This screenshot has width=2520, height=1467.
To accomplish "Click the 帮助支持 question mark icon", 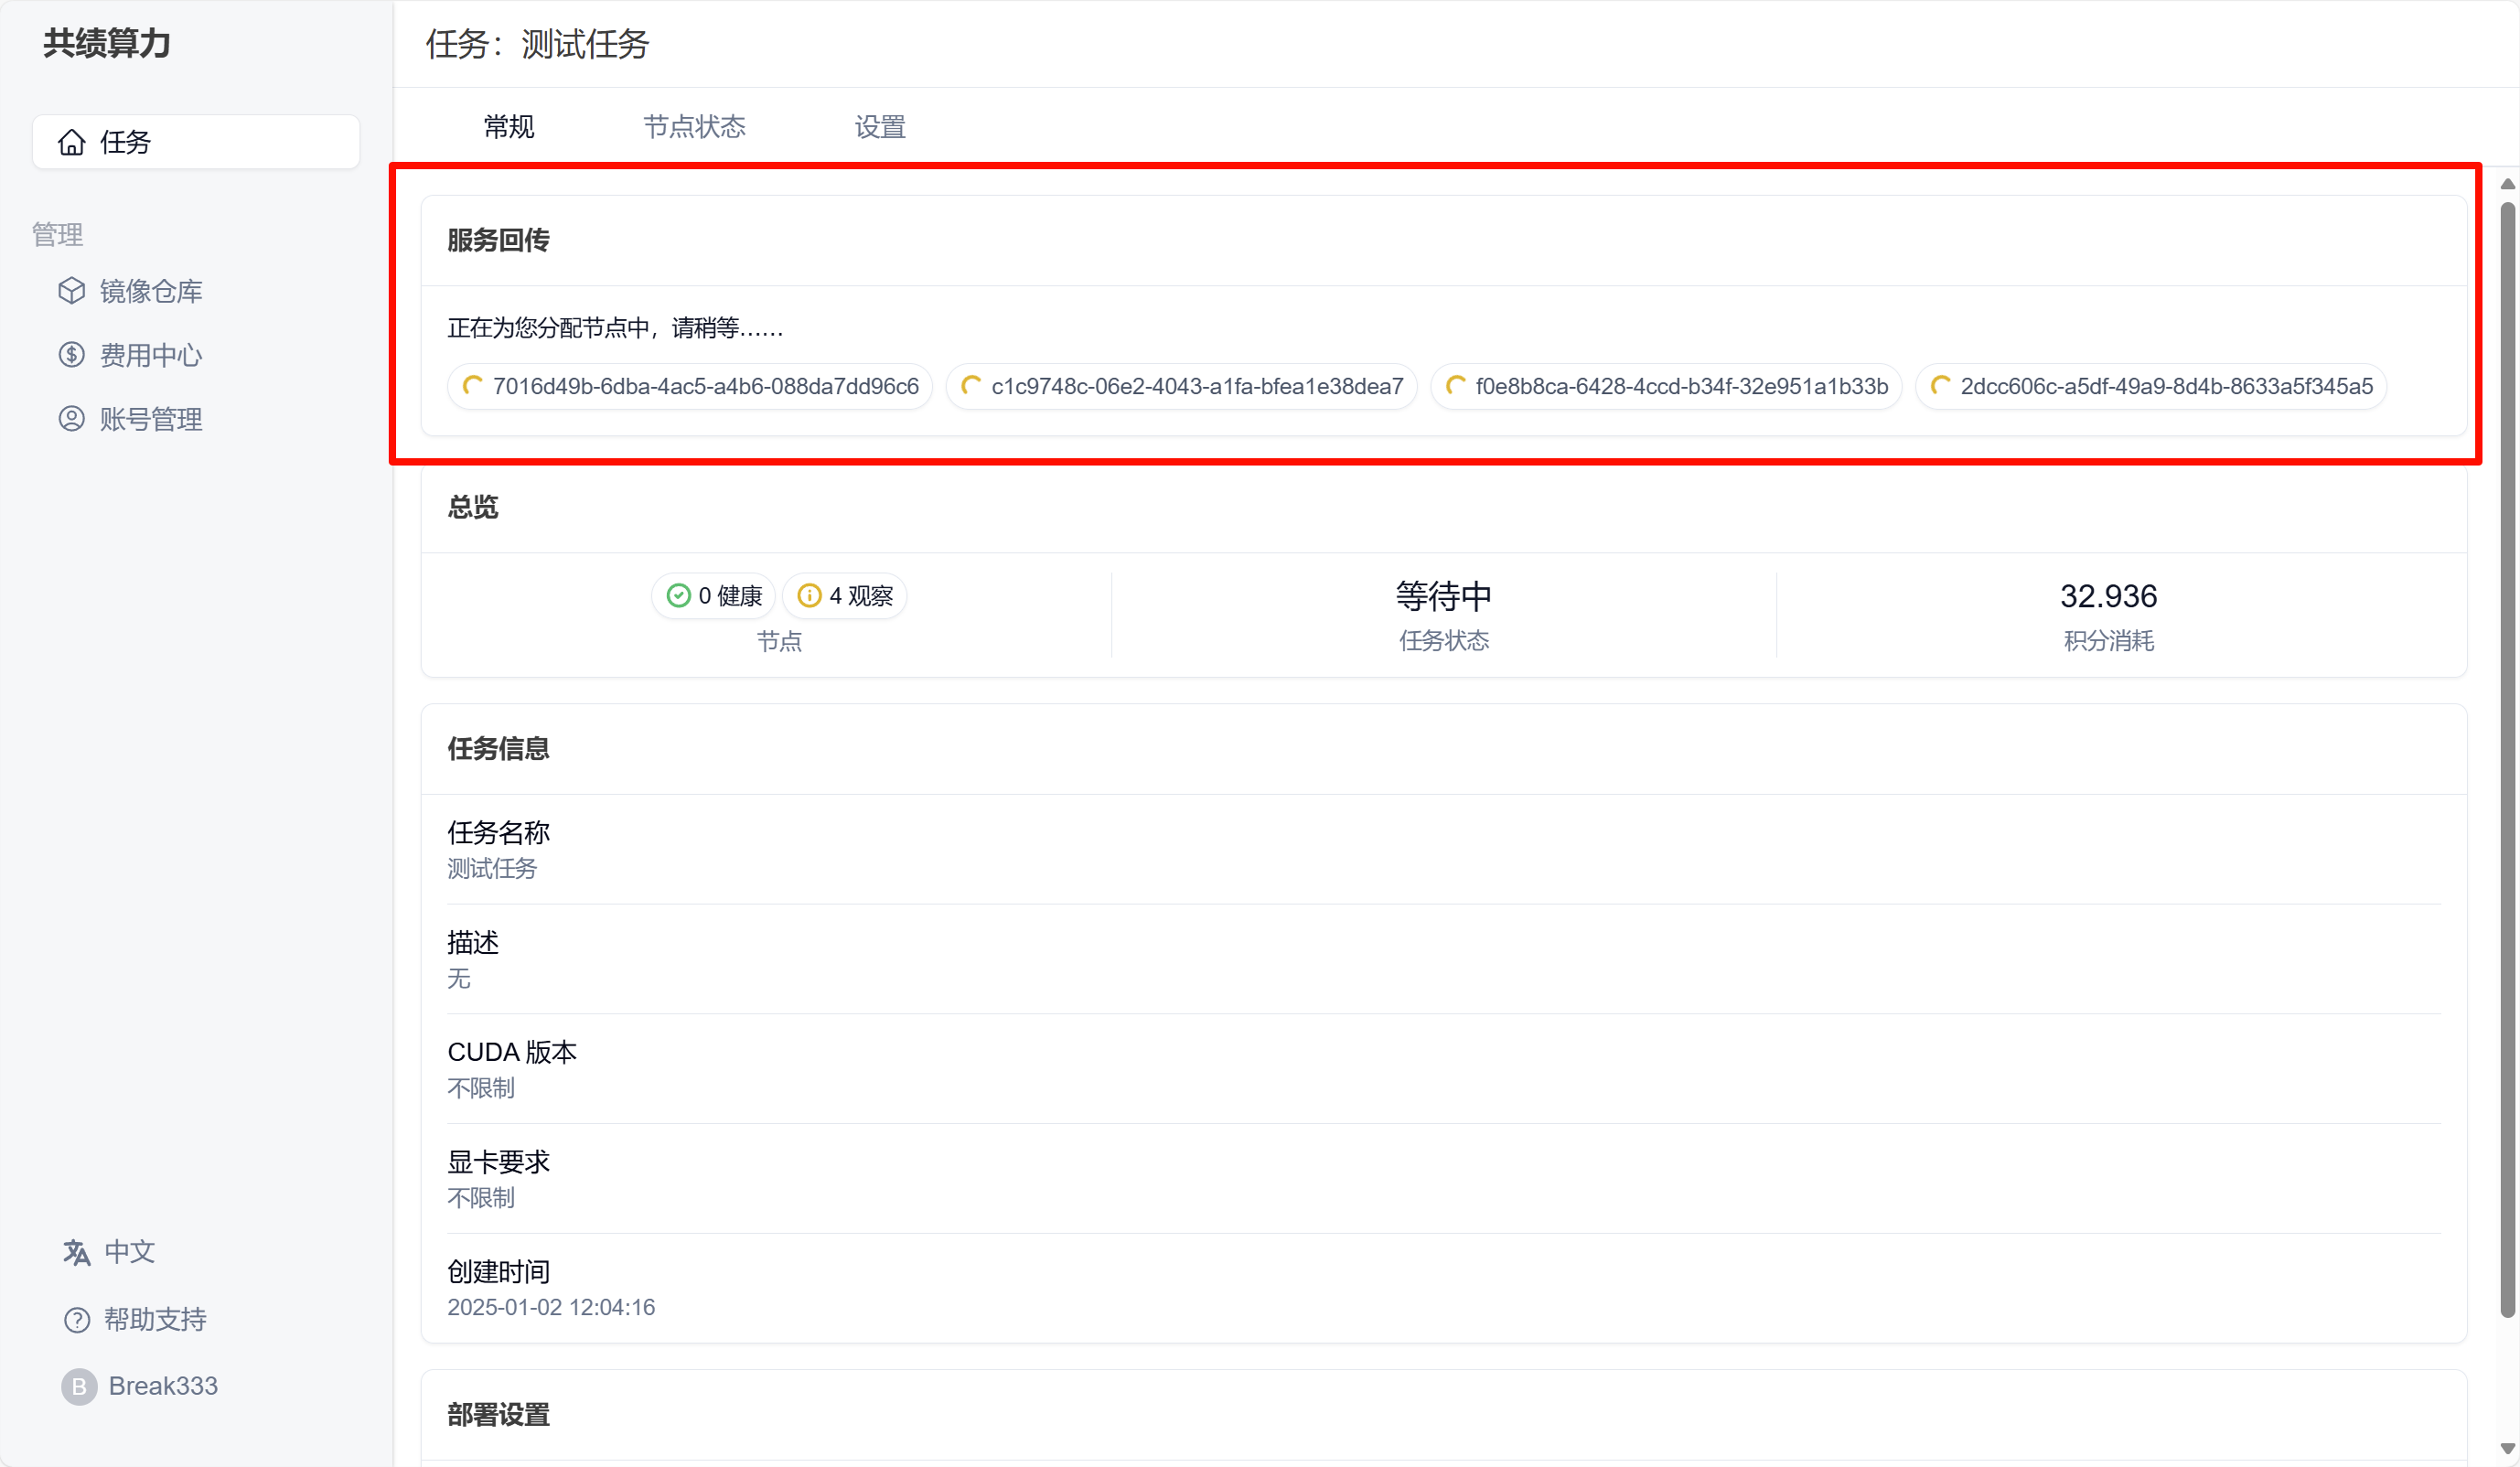I will [x=77, y=1320].
